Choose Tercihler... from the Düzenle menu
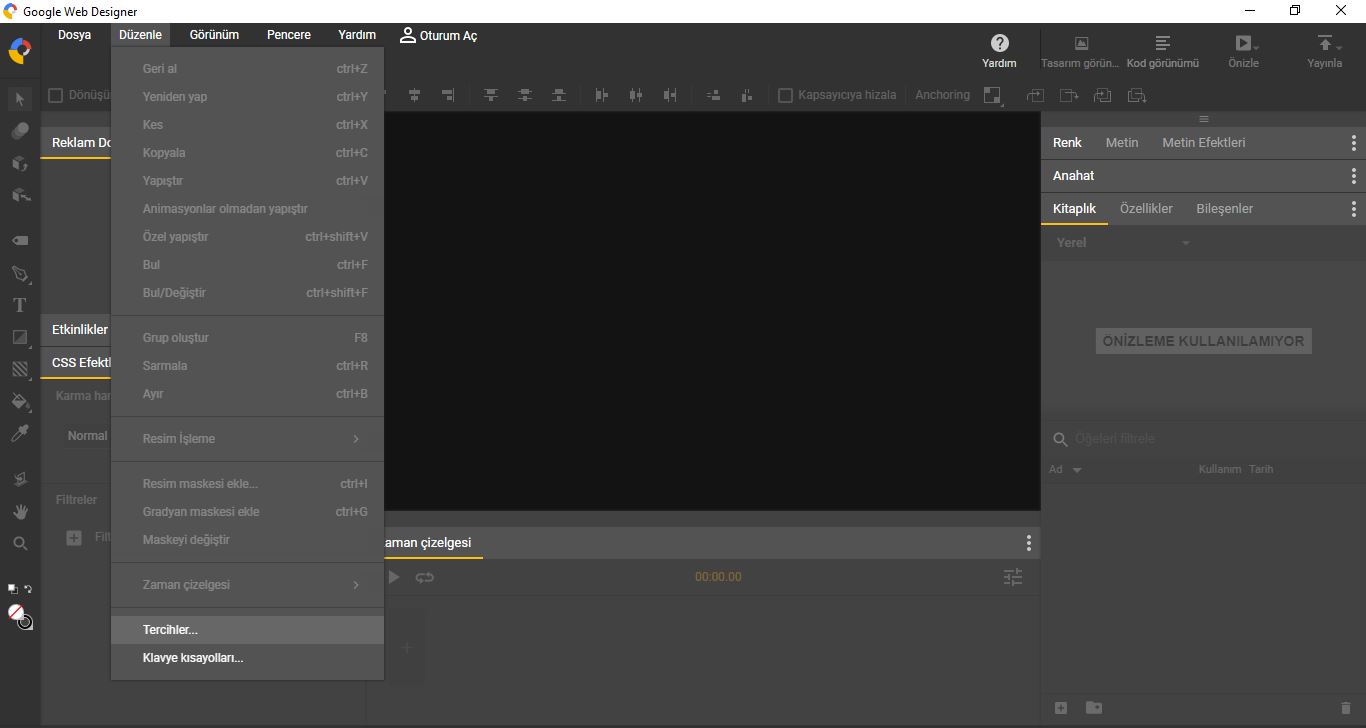Screen dimensions: 1366x728 248,630
